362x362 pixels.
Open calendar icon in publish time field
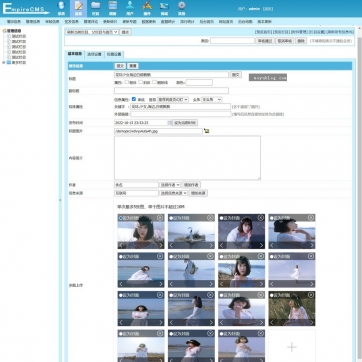tap(170, 123)
